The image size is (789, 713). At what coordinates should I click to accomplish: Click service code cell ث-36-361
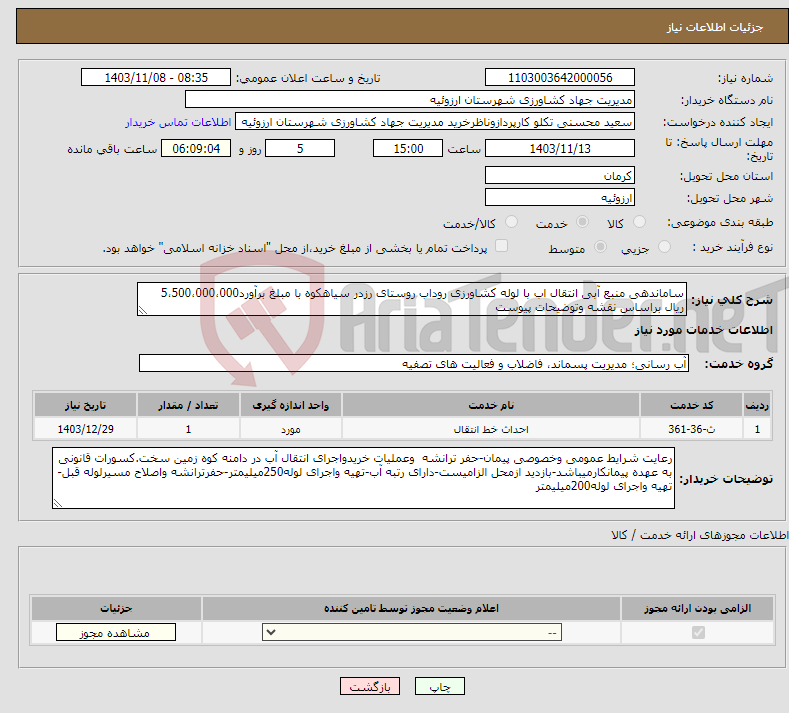tap(692, 429)
